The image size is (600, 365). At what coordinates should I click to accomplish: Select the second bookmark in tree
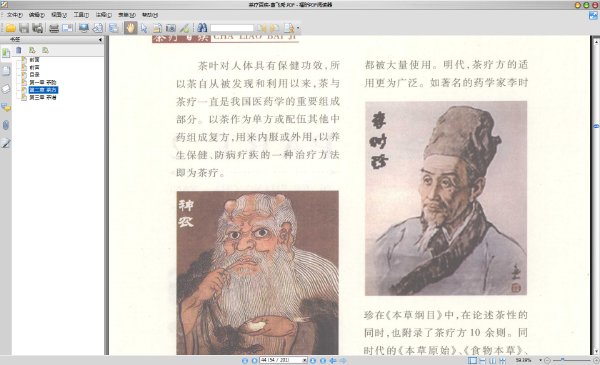tap(34, 67)
